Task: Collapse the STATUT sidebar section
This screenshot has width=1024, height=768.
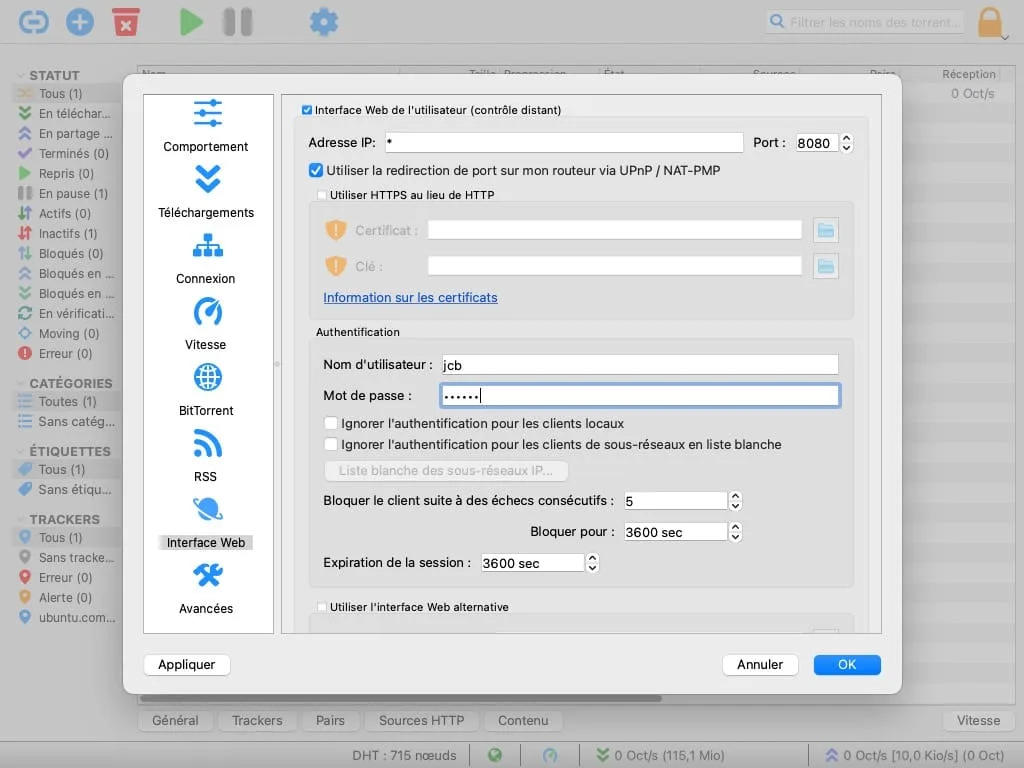Action: tap(20, 75)
